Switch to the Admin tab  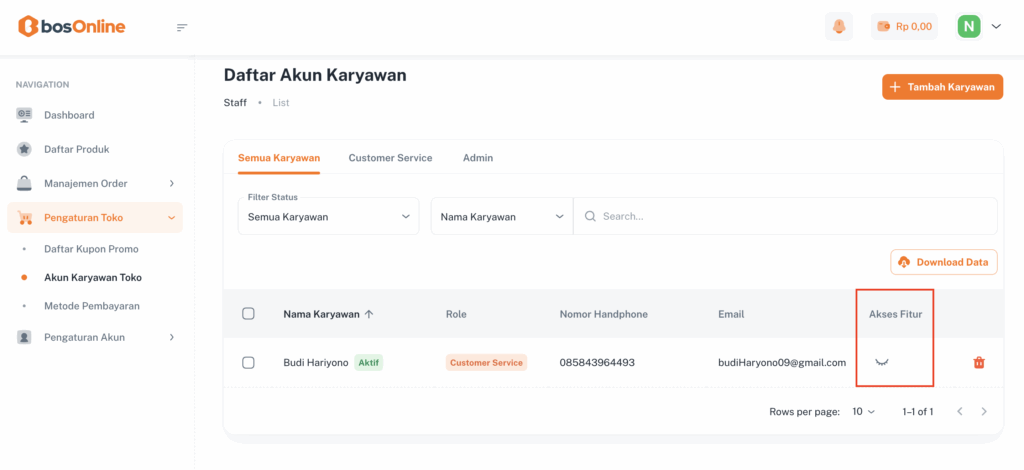tap(477, 158)
